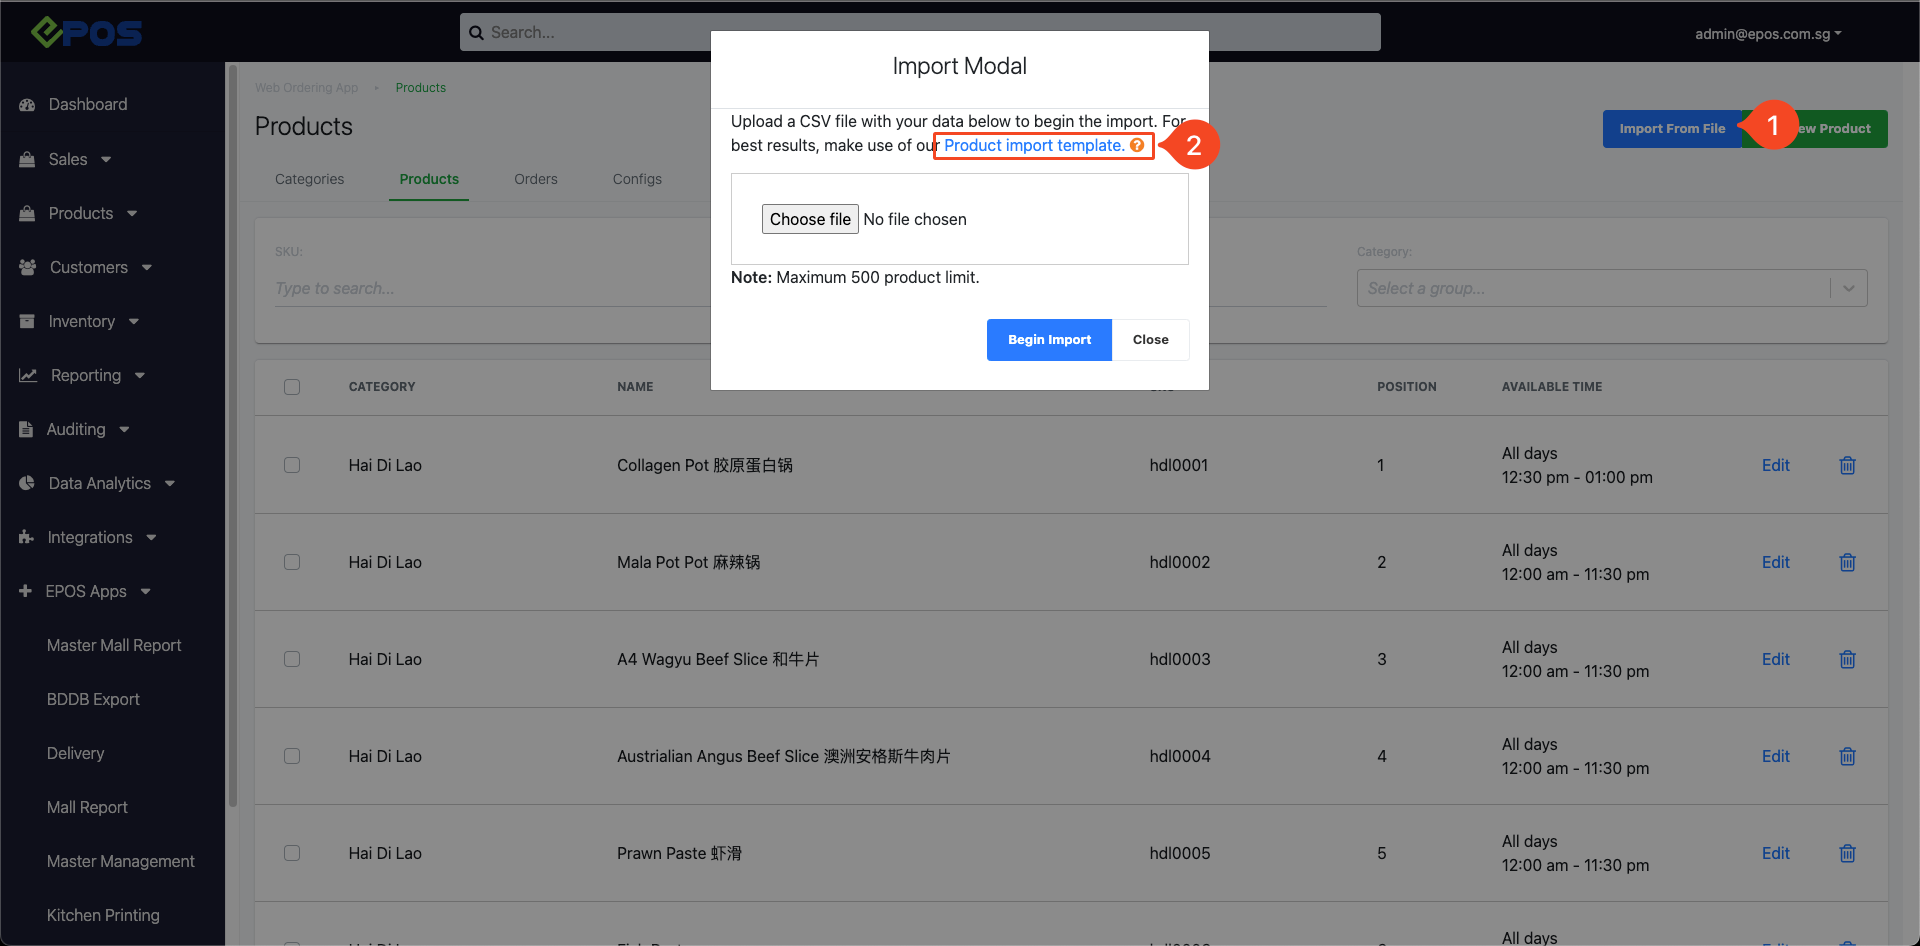This screenshot has width=1920, height=946.
Task: Click the Begin Import button
Action: (x=1049, y=340)
